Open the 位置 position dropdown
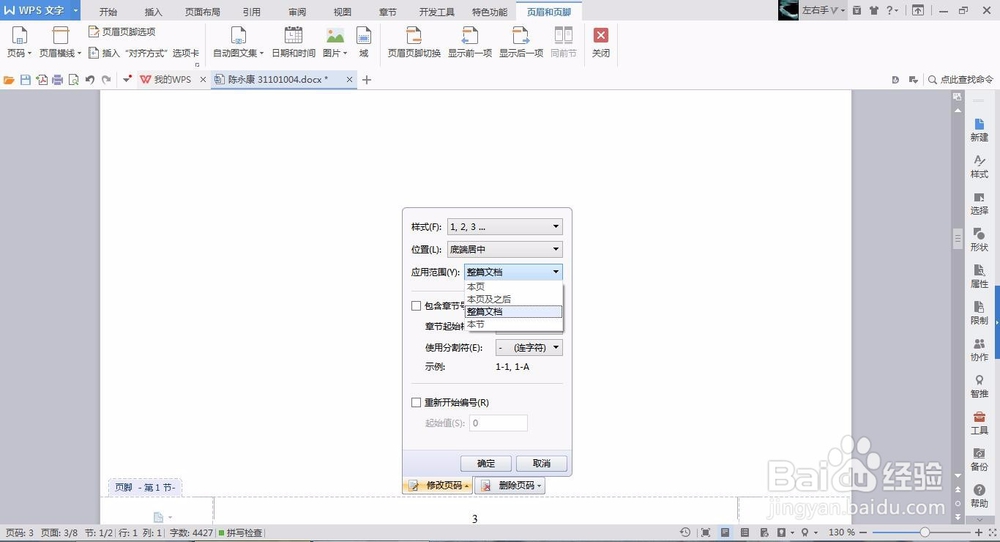This screenshot has width=1000, height=542. pos(504,249)
